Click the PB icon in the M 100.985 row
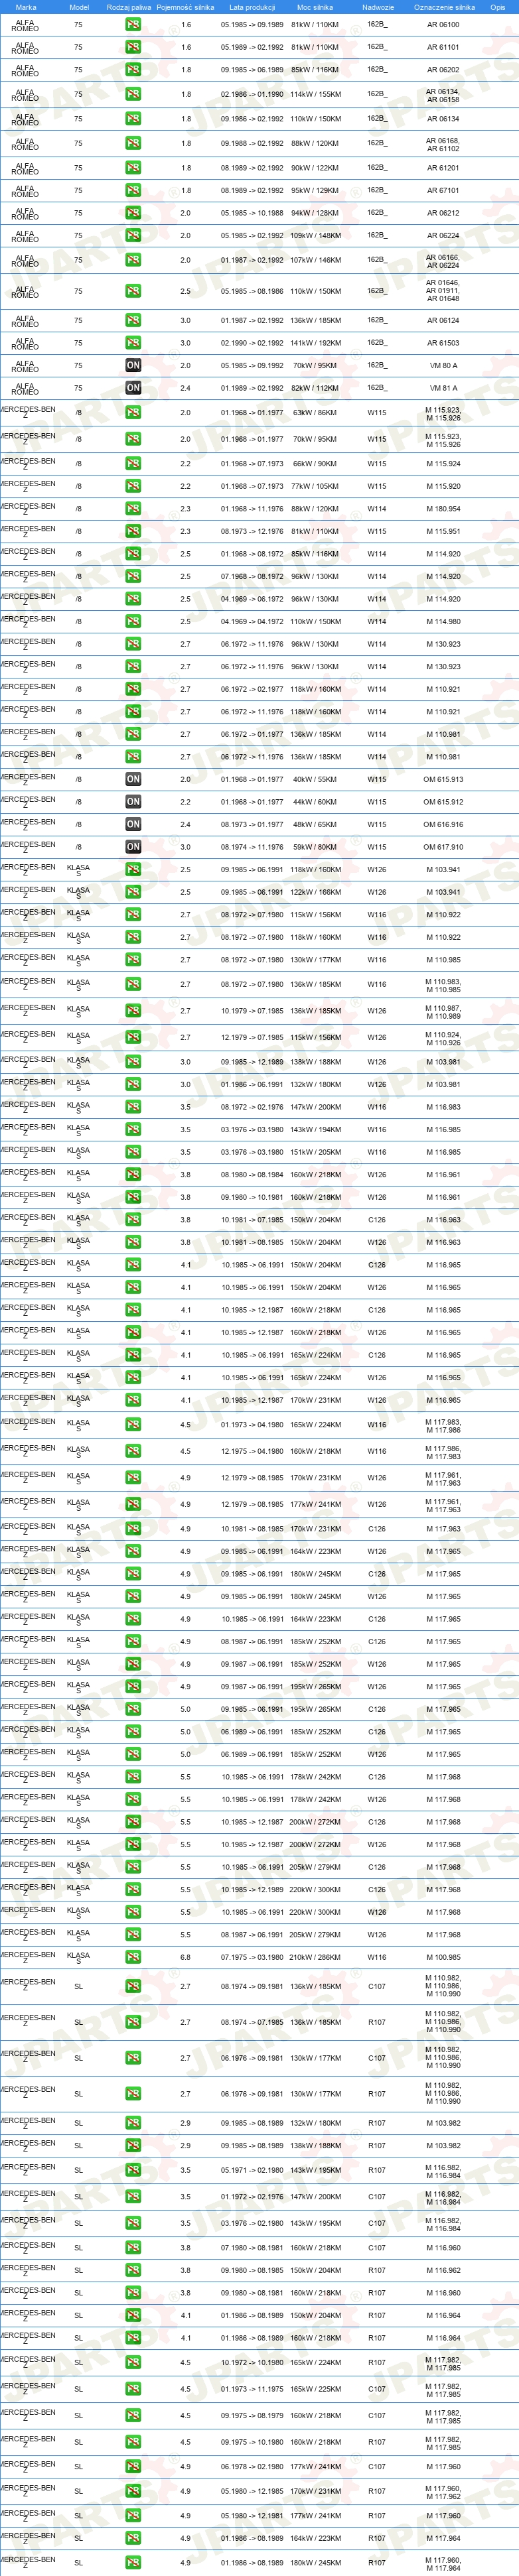The height and width of the screenshot is (2576, 519). coord(133,1957)
